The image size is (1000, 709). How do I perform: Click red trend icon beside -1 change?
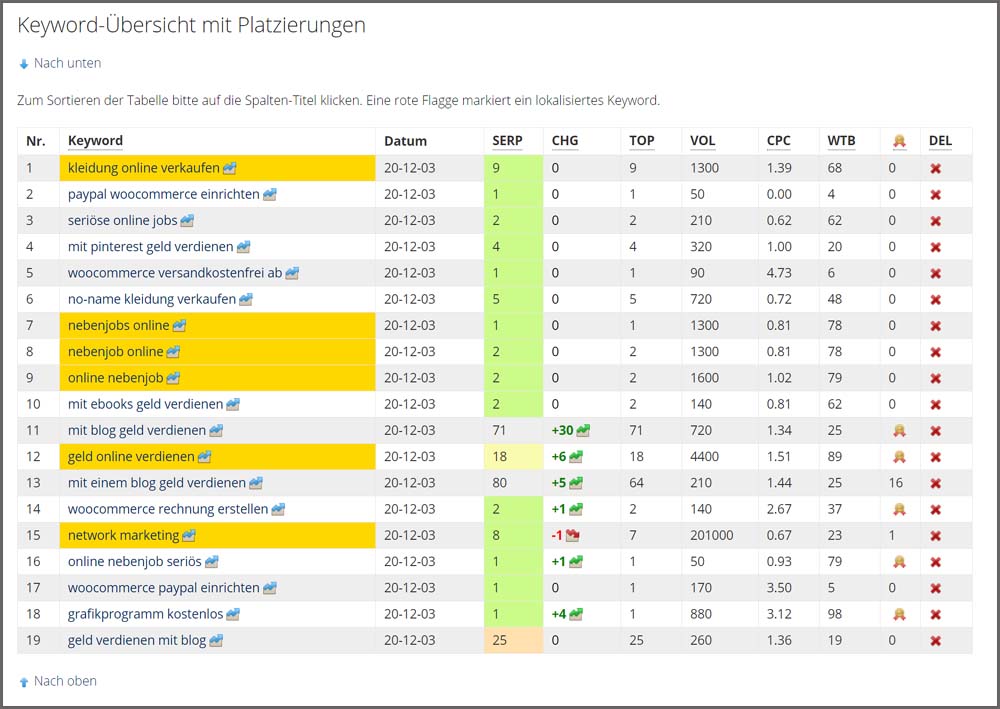pyautogui.click(x=573, y=535)
